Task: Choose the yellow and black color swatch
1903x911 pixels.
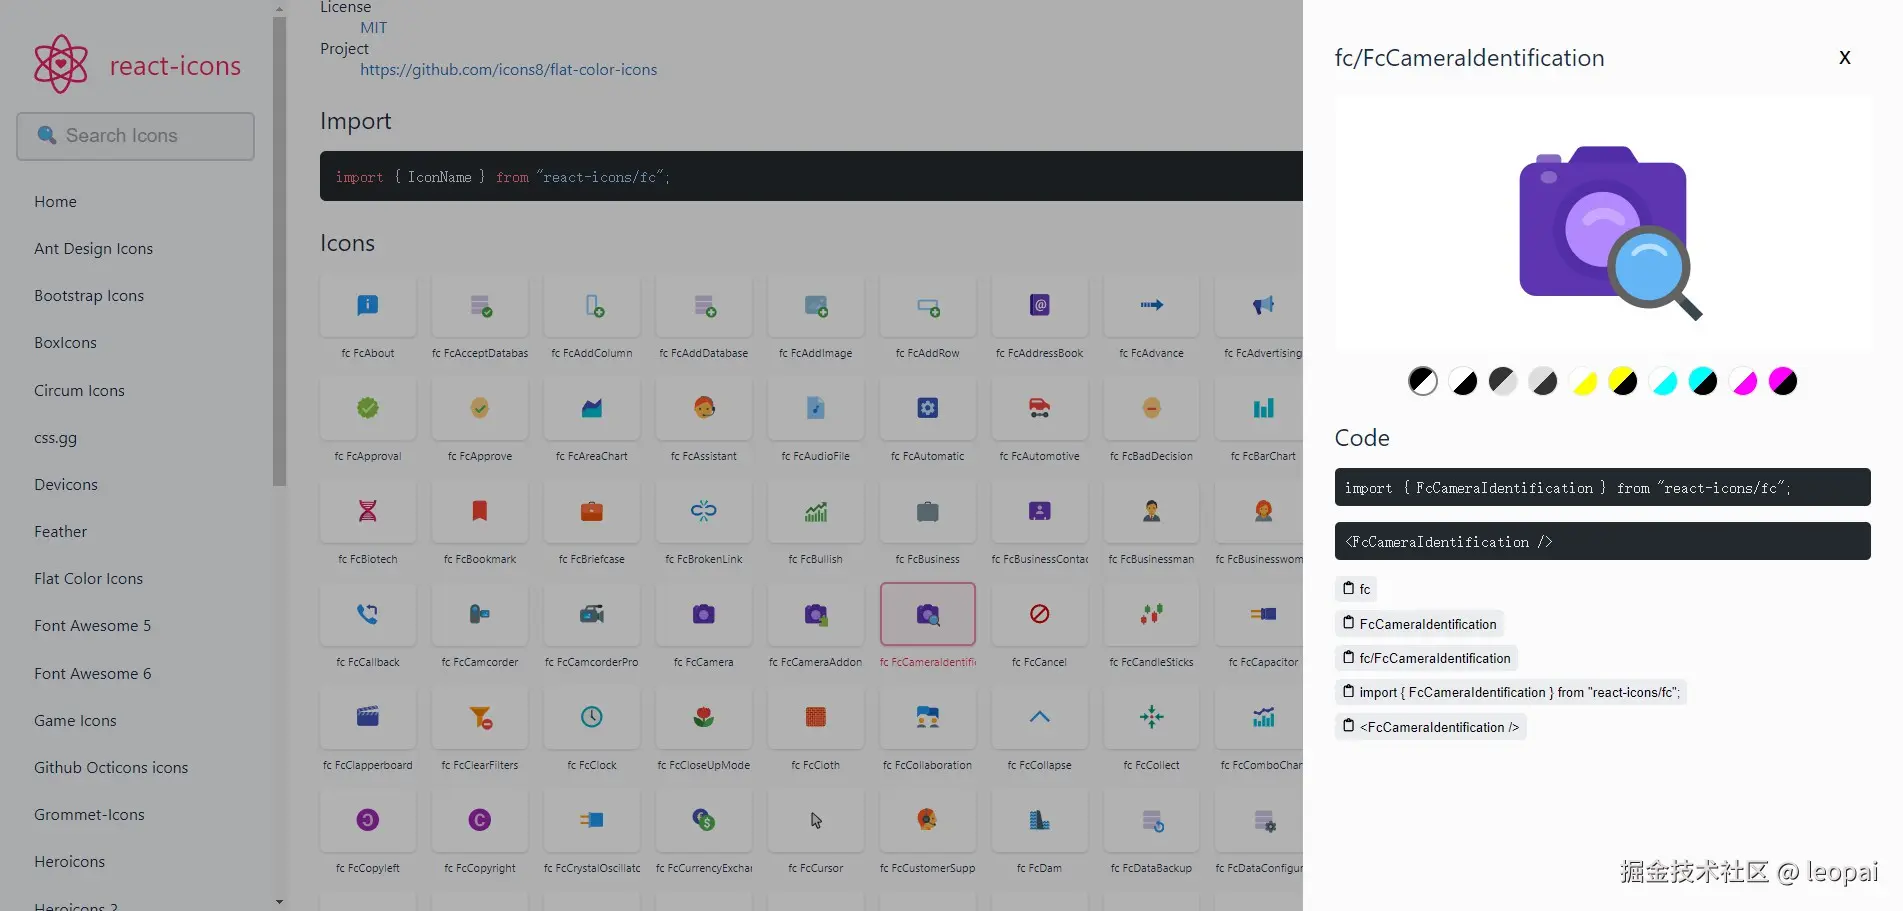Action: (x=1623, y=381)
